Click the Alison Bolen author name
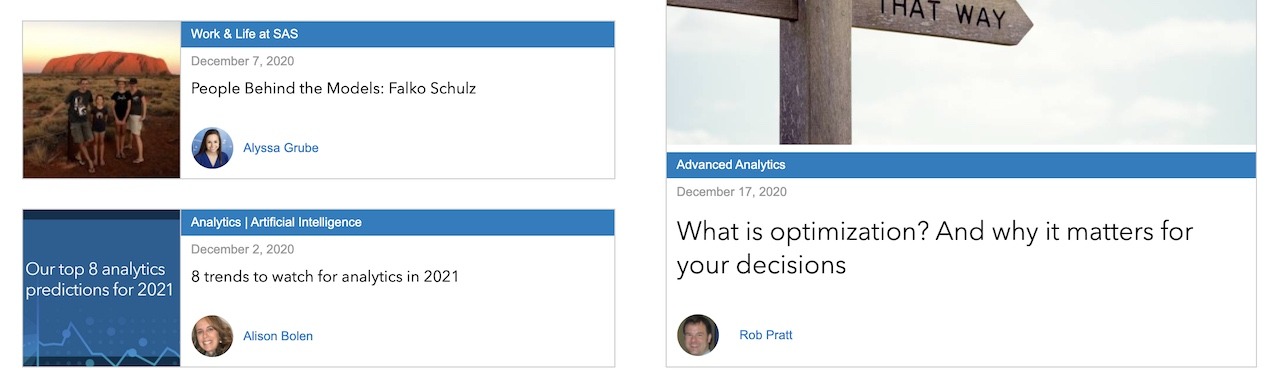 [278, 336]
